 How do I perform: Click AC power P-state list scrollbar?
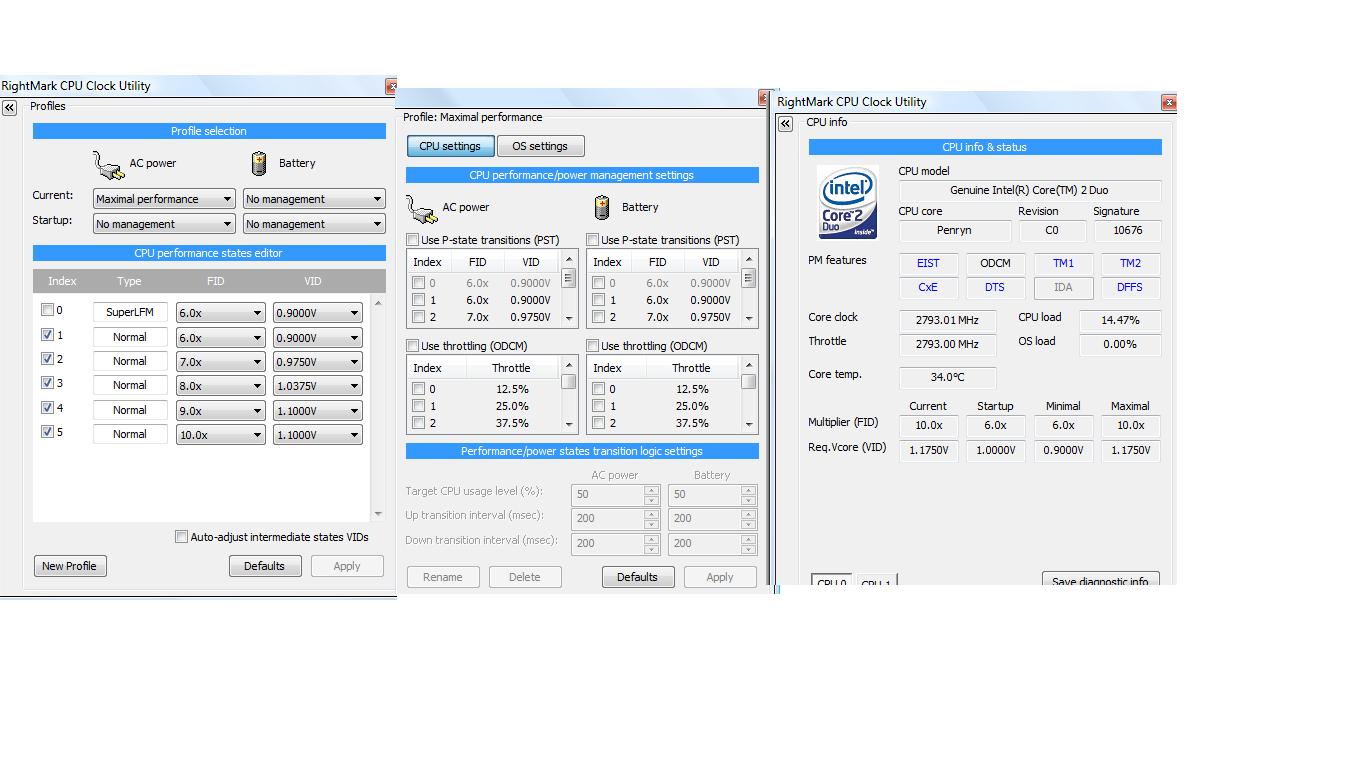click(568, 288)
